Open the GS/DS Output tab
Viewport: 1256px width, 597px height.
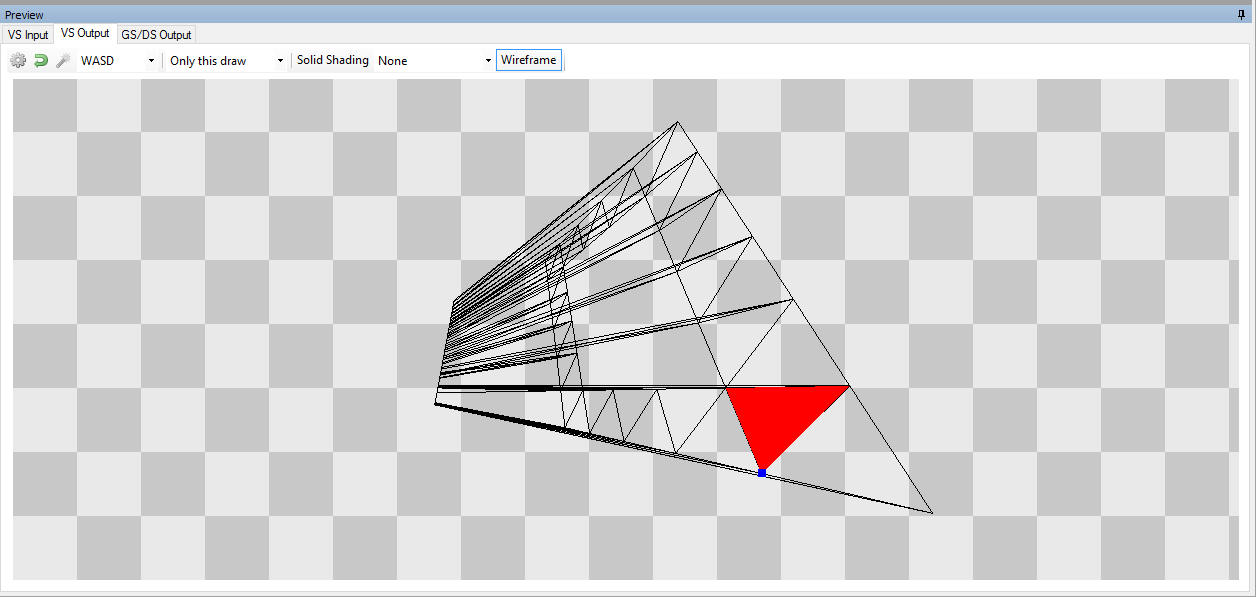click(x=156, y=35)
